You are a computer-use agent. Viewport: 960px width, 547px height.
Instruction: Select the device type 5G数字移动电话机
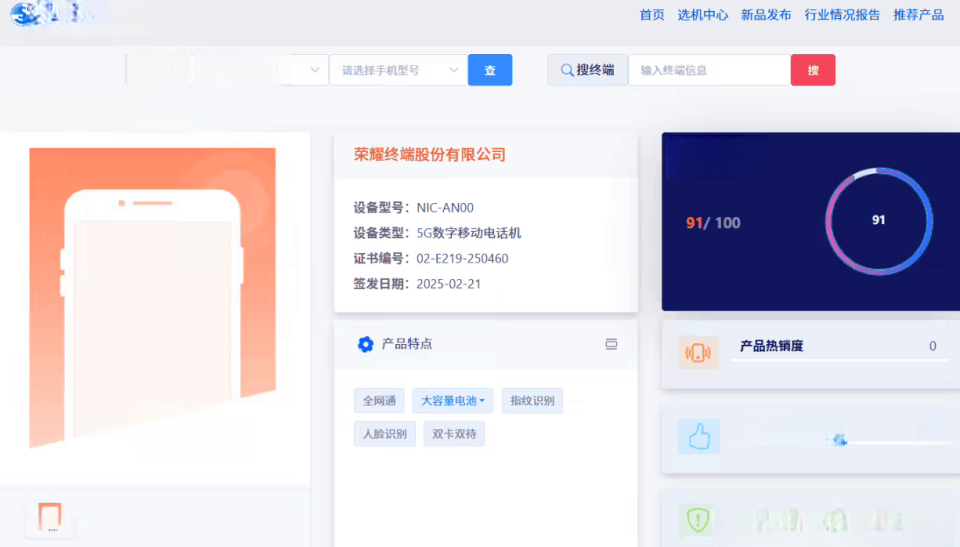[x=468, y=233]
